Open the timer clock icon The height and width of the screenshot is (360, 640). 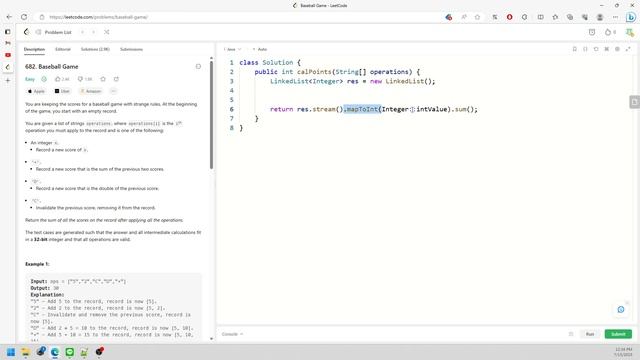tap(592, 32)
